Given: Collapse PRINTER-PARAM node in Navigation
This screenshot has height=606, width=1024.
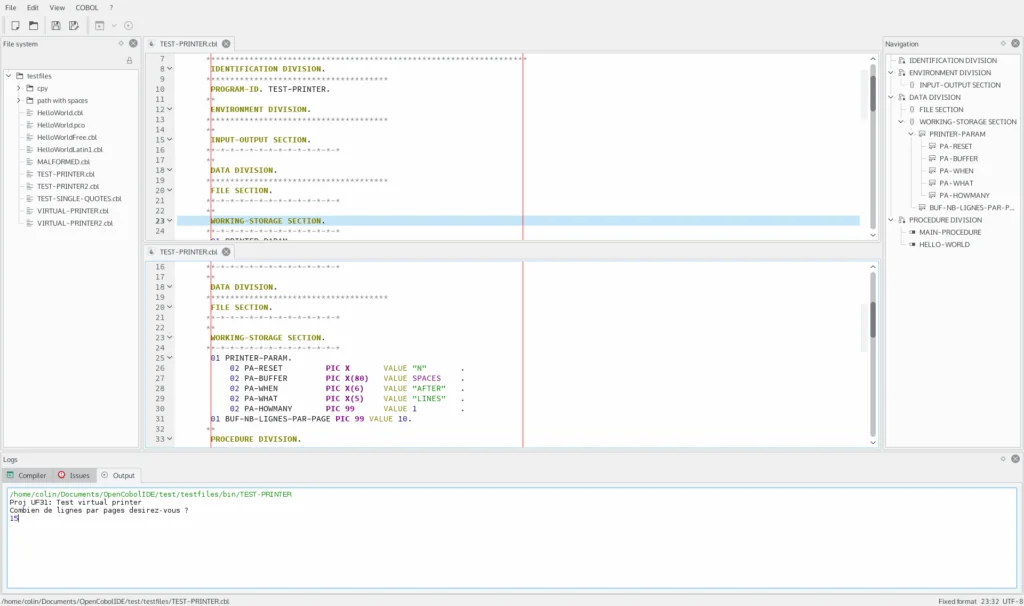Looking at the screenshot, I should (911, 134).
